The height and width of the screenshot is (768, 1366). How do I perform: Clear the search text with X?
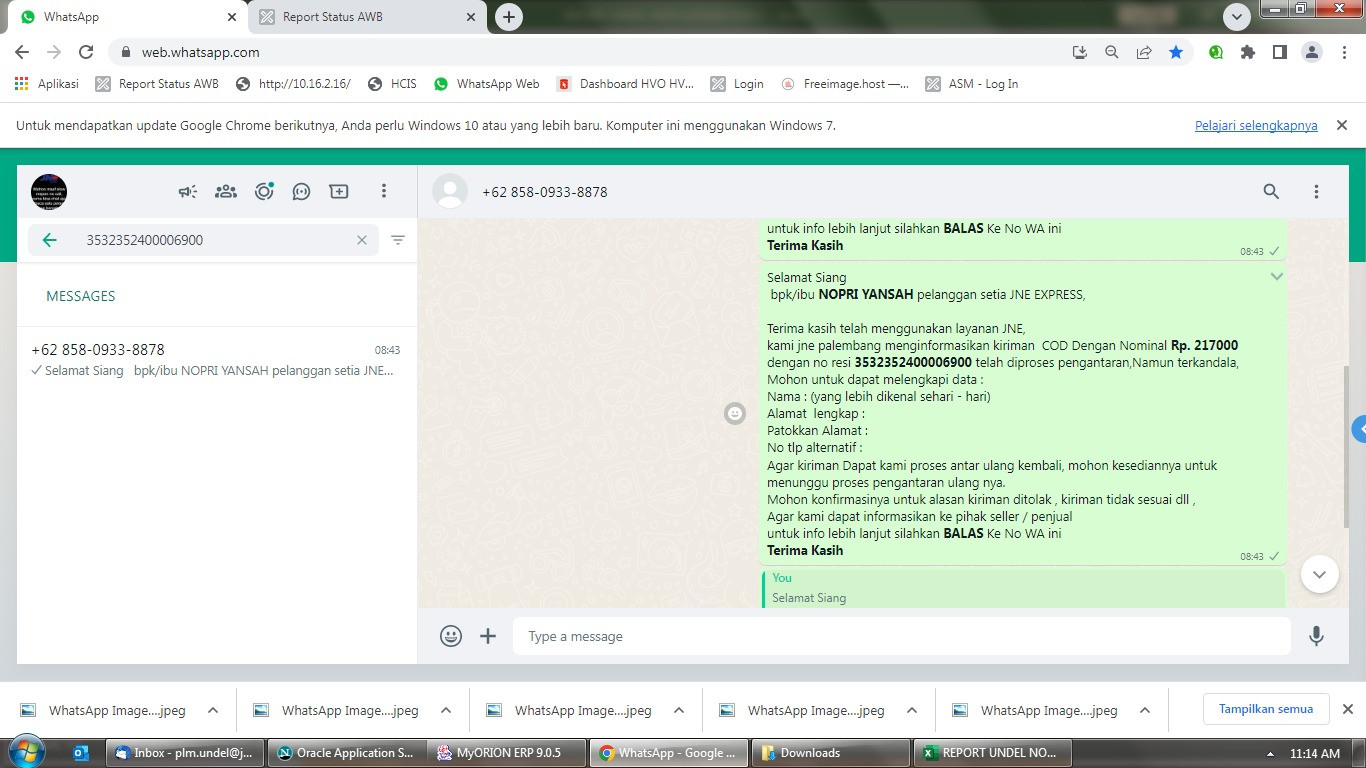click(x=362, y=240)
